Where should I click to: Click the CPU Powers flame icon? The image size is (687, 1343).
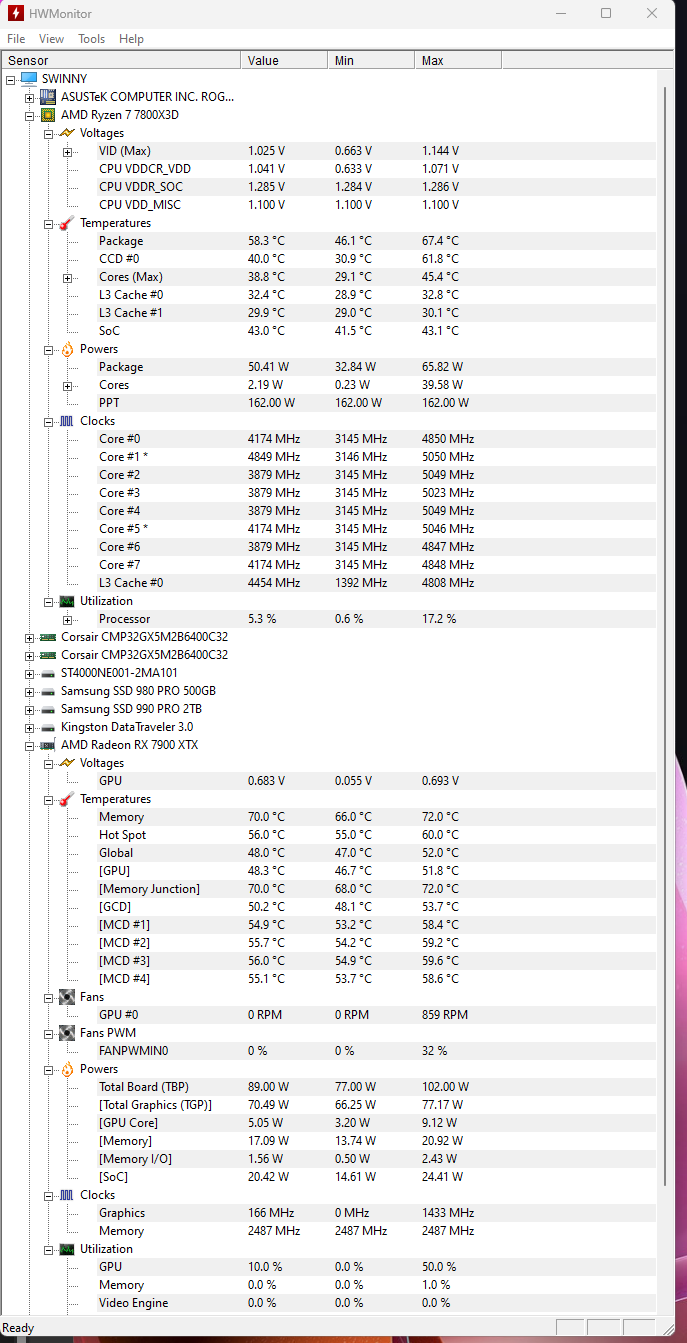click(67, 349)
